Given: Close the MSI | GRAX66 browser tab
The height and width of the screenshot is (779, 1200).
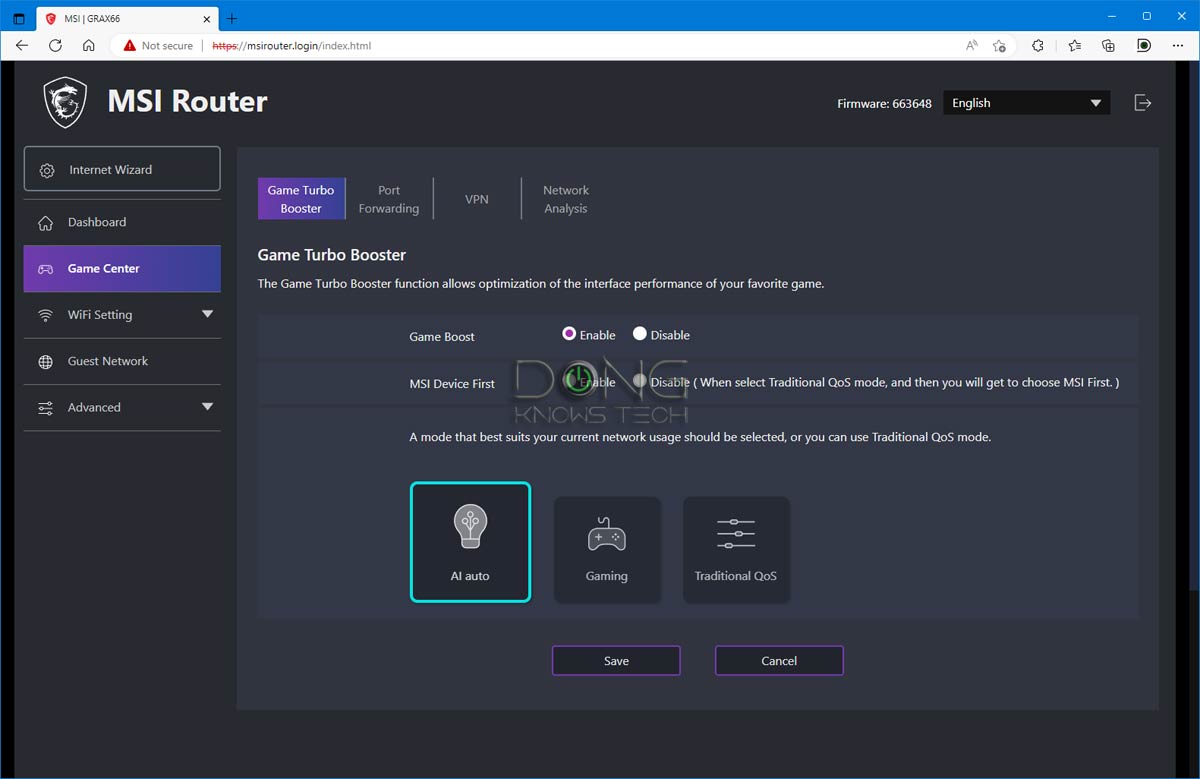Looking at the screenshot, I should [205, 18].
